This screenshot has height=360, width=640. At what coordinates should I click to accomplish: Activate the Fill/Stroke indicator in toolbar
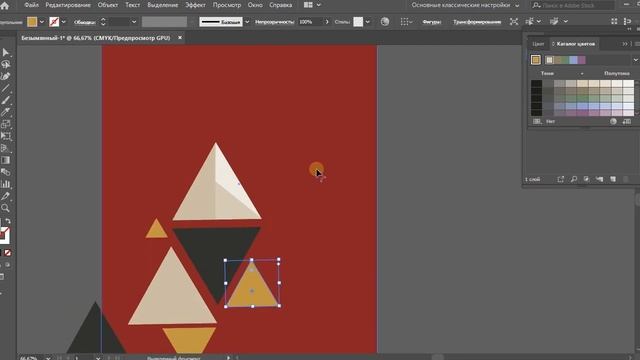point(4,235)
